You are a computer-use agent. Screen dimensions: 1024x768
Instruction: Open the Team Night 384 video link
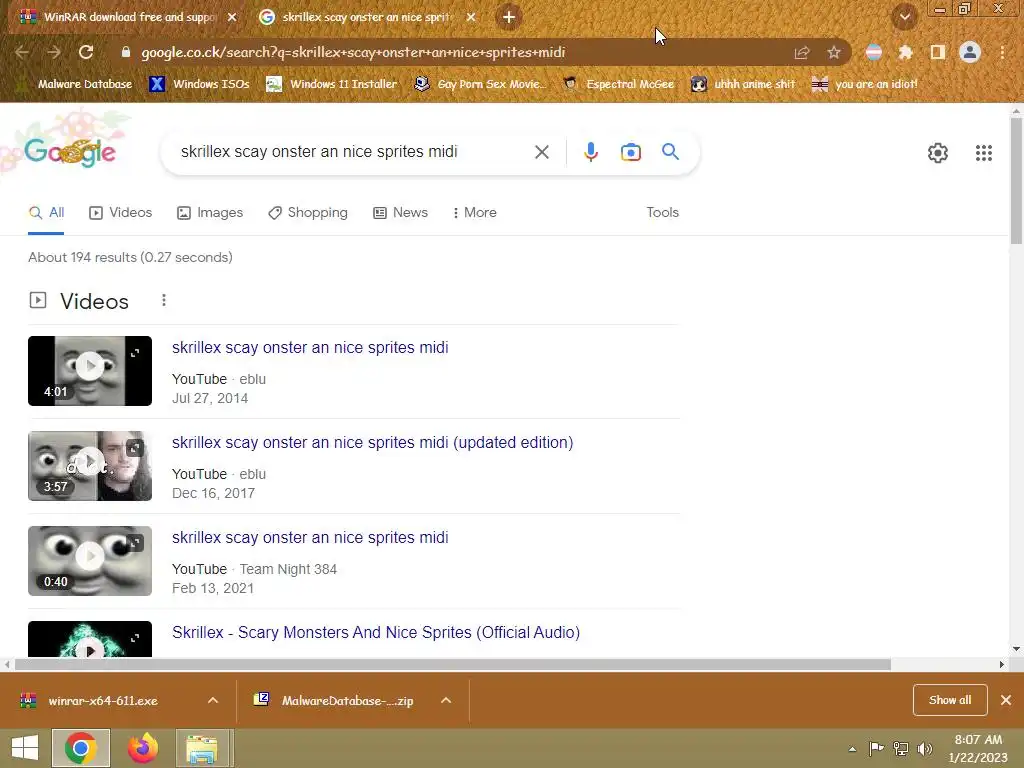tap(310, 537)
